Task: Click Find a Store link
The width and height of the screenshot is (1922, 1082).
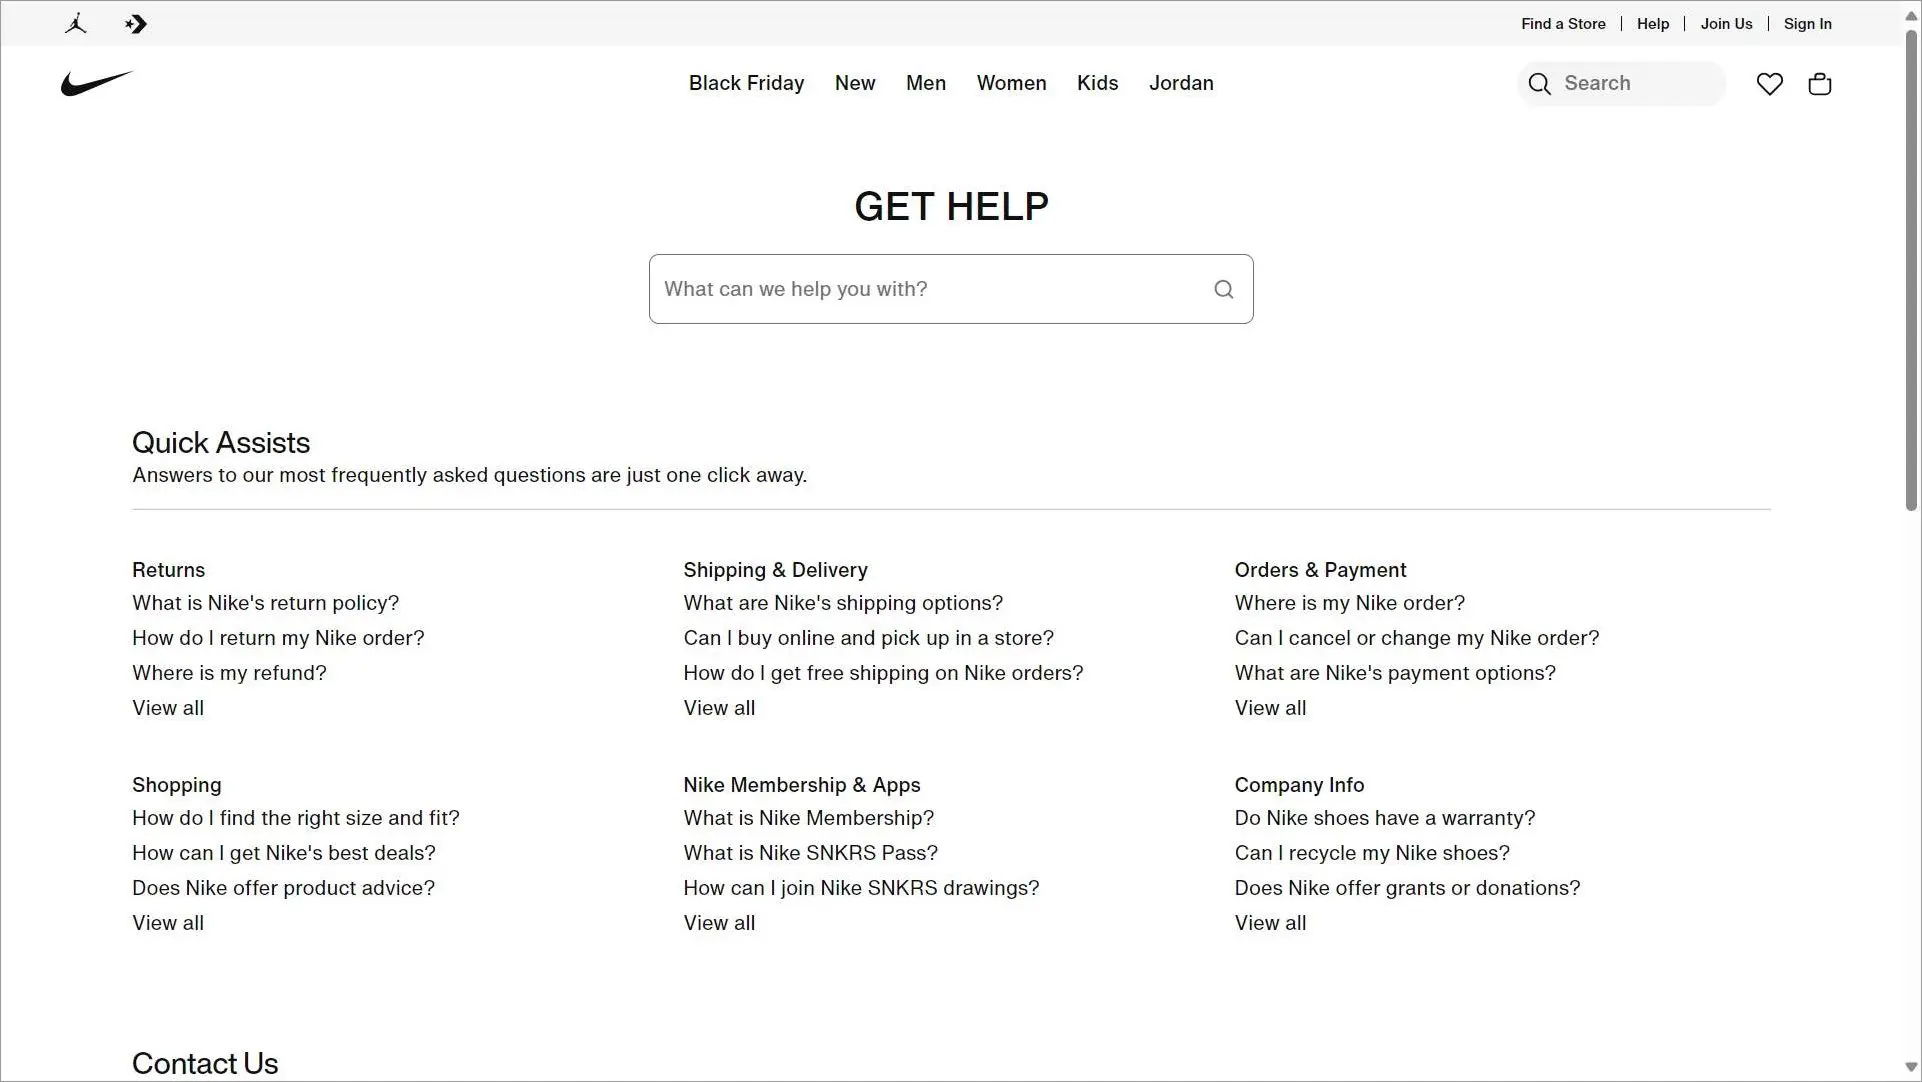Action: 1563,24
